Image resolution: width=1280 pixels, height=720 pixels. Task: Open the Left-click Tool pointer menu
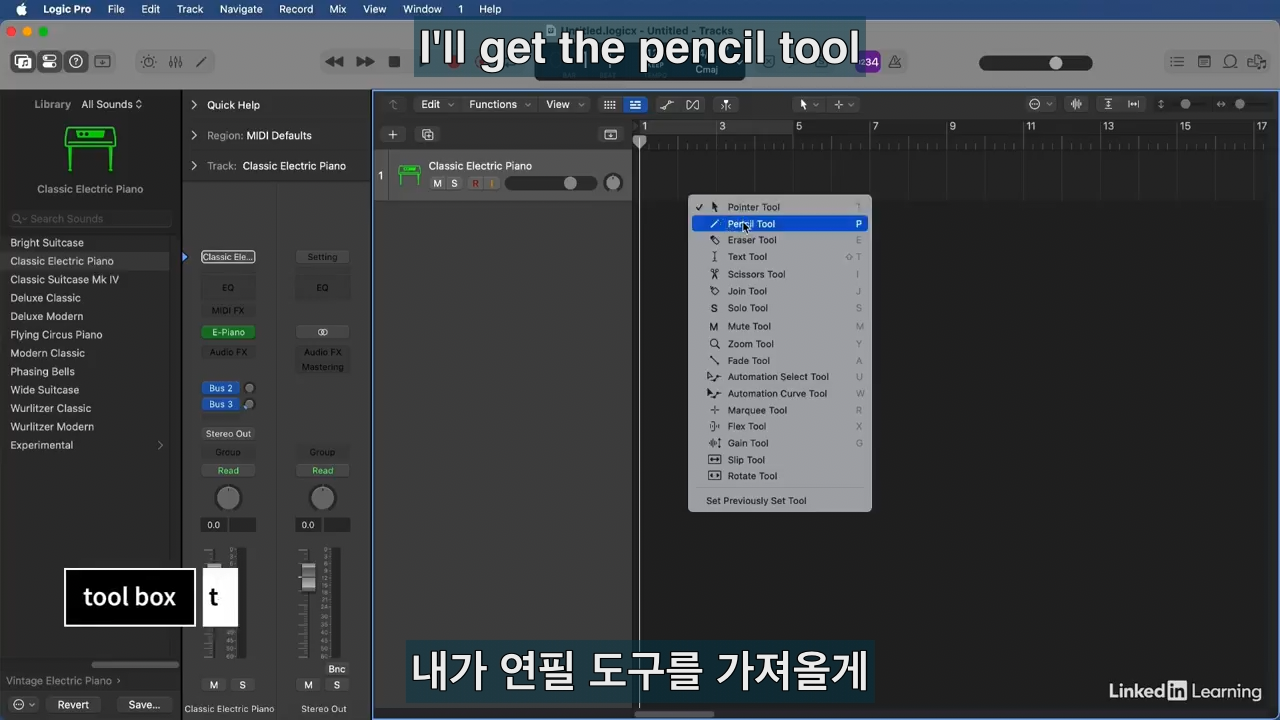(808, 104)
